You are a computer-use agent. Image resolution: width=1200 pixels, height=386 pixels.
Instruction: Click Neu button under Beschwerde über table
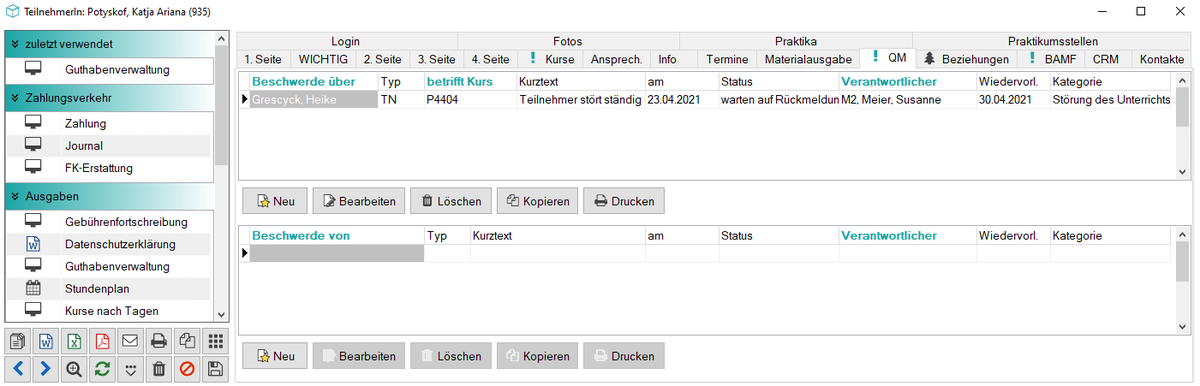pyautogui.click(x=275, y=201)
